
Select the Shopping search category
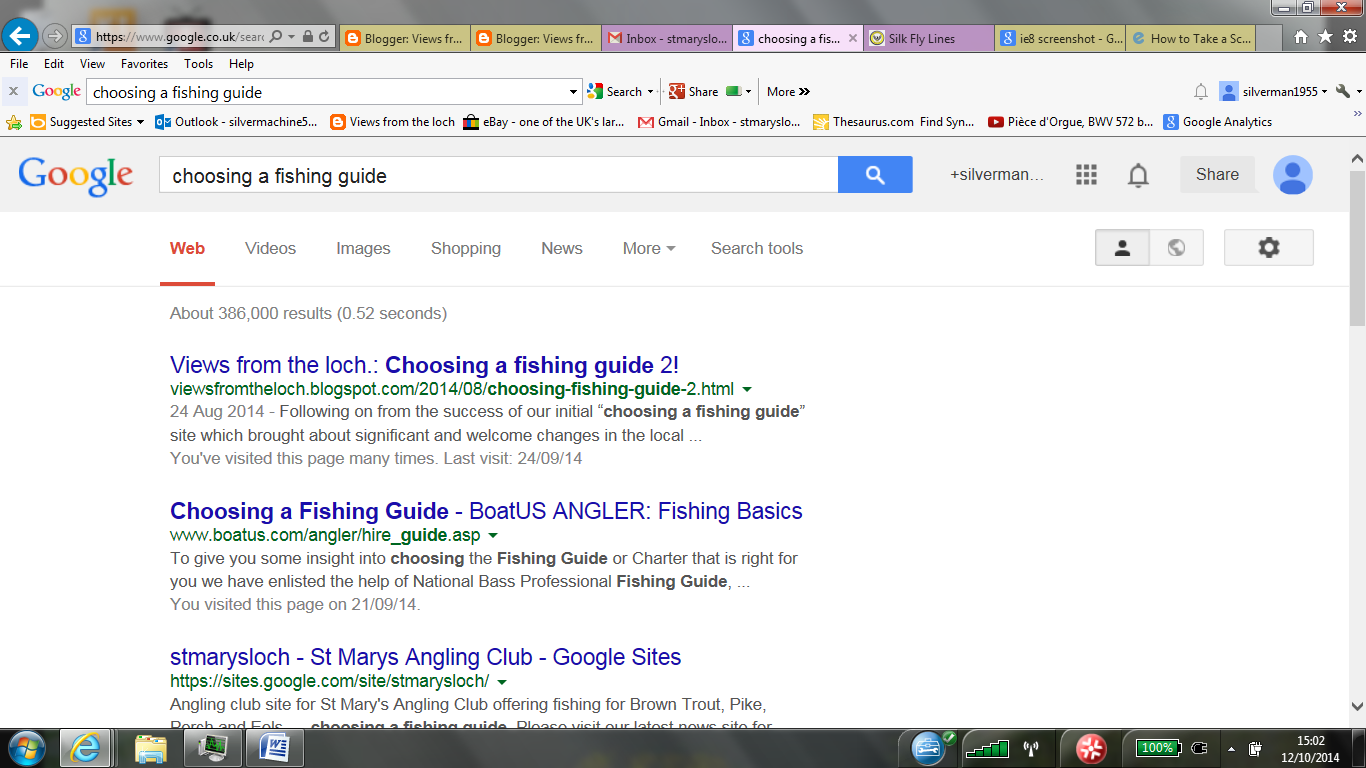pos(466,248)
